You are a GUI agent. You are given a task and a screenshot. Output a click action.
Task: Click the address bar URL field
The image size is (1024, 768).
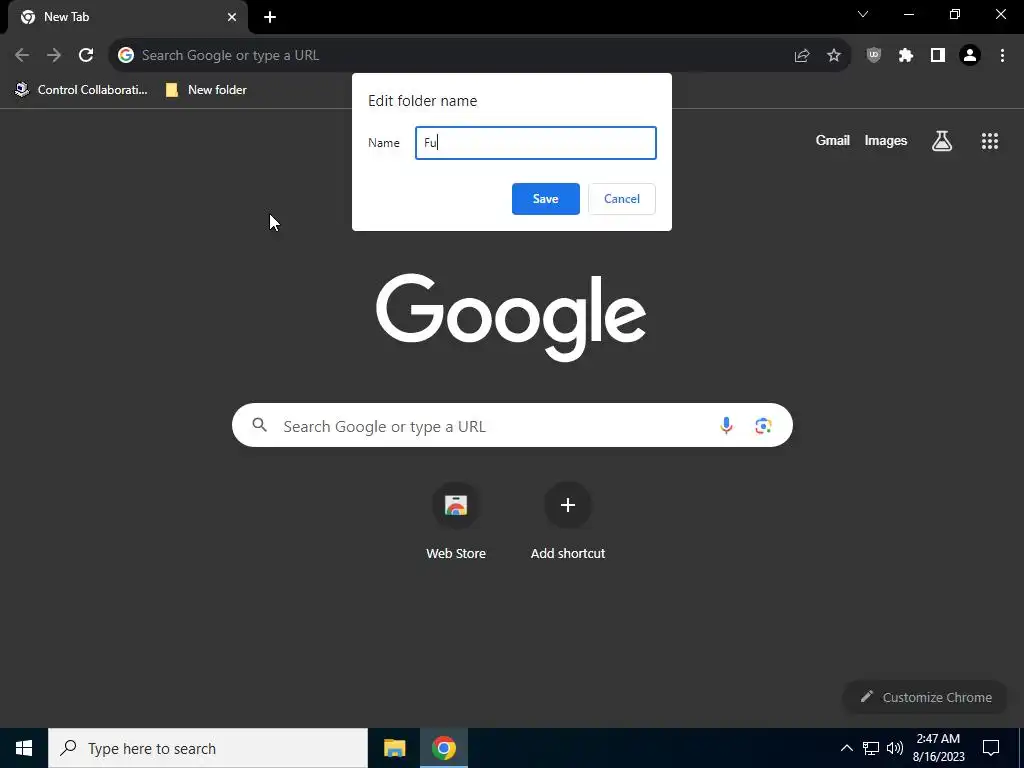click(x=457, y=56)
